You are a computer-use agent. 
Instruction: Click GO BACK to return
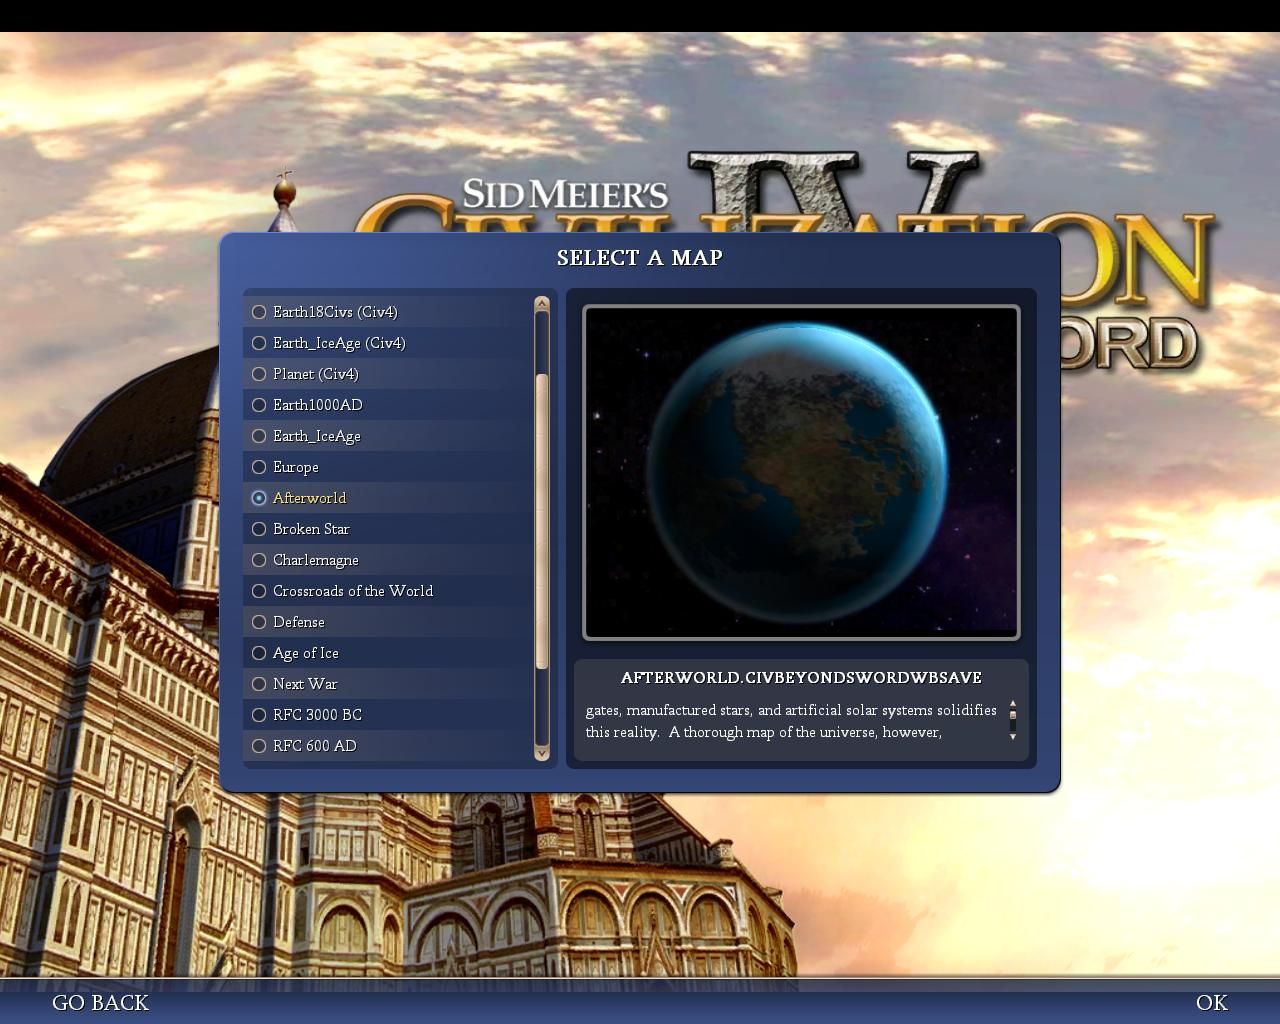(x=100, y=1003)
